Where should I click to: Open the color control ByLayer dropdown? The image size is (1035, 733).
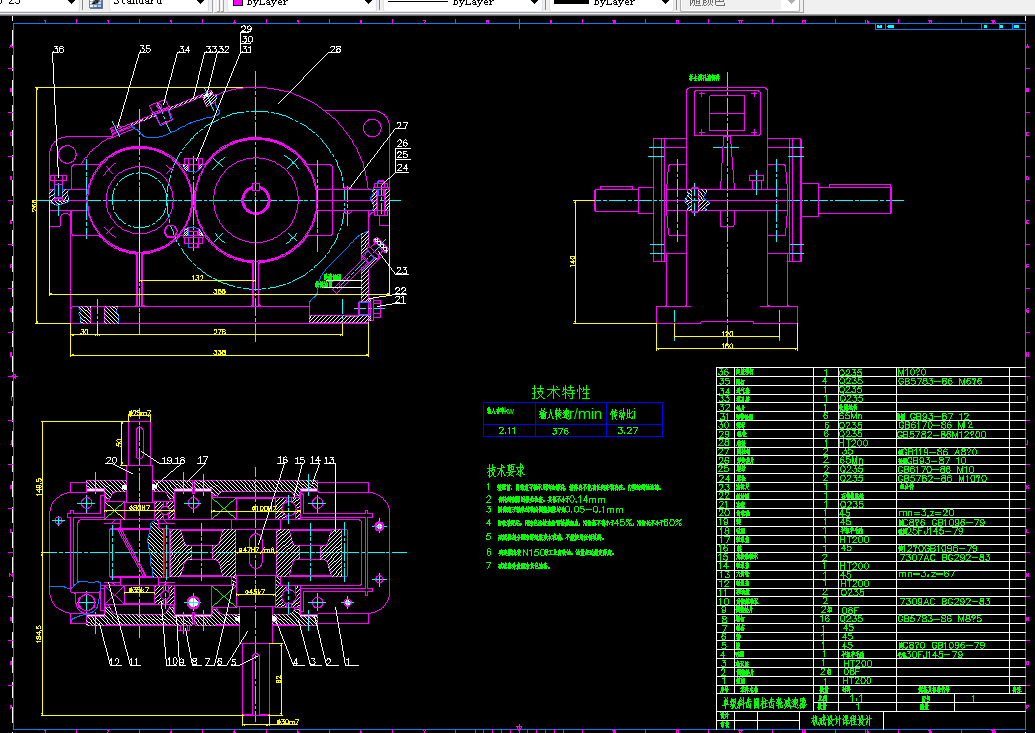pyautogui.click(x=368, y=3)
